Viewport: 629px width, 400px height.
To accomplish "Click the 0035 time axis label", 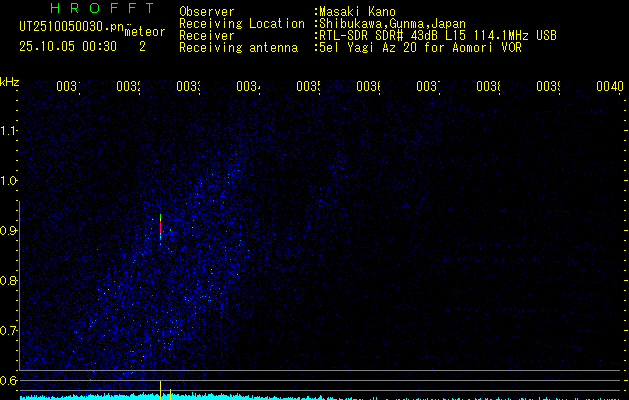I will [x=308, y=86].
